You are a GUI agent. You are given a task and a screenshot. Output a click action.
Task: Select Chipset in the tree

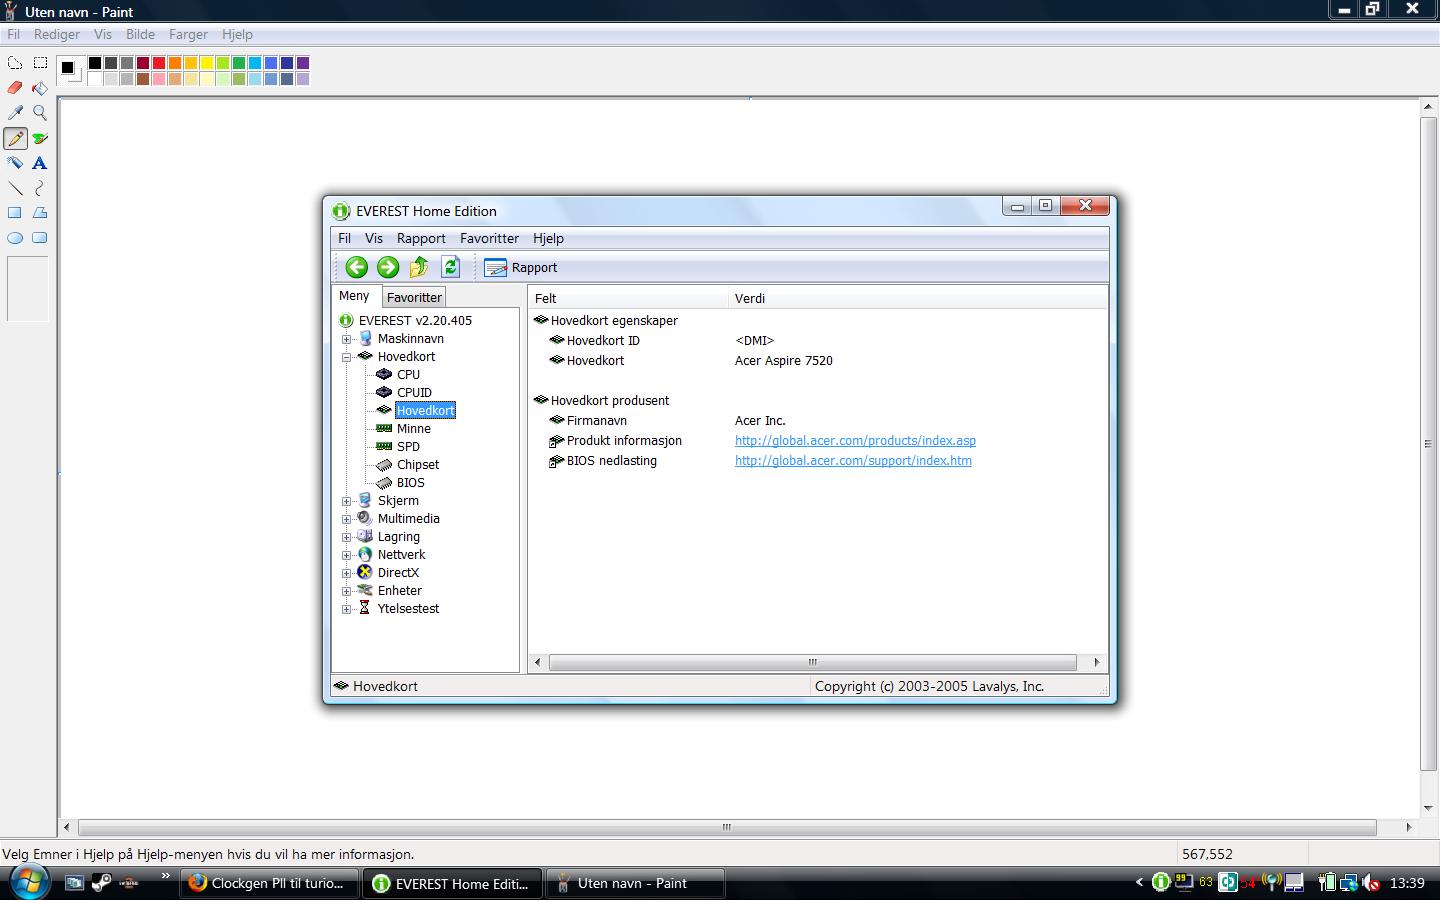[x=418, y=464]
